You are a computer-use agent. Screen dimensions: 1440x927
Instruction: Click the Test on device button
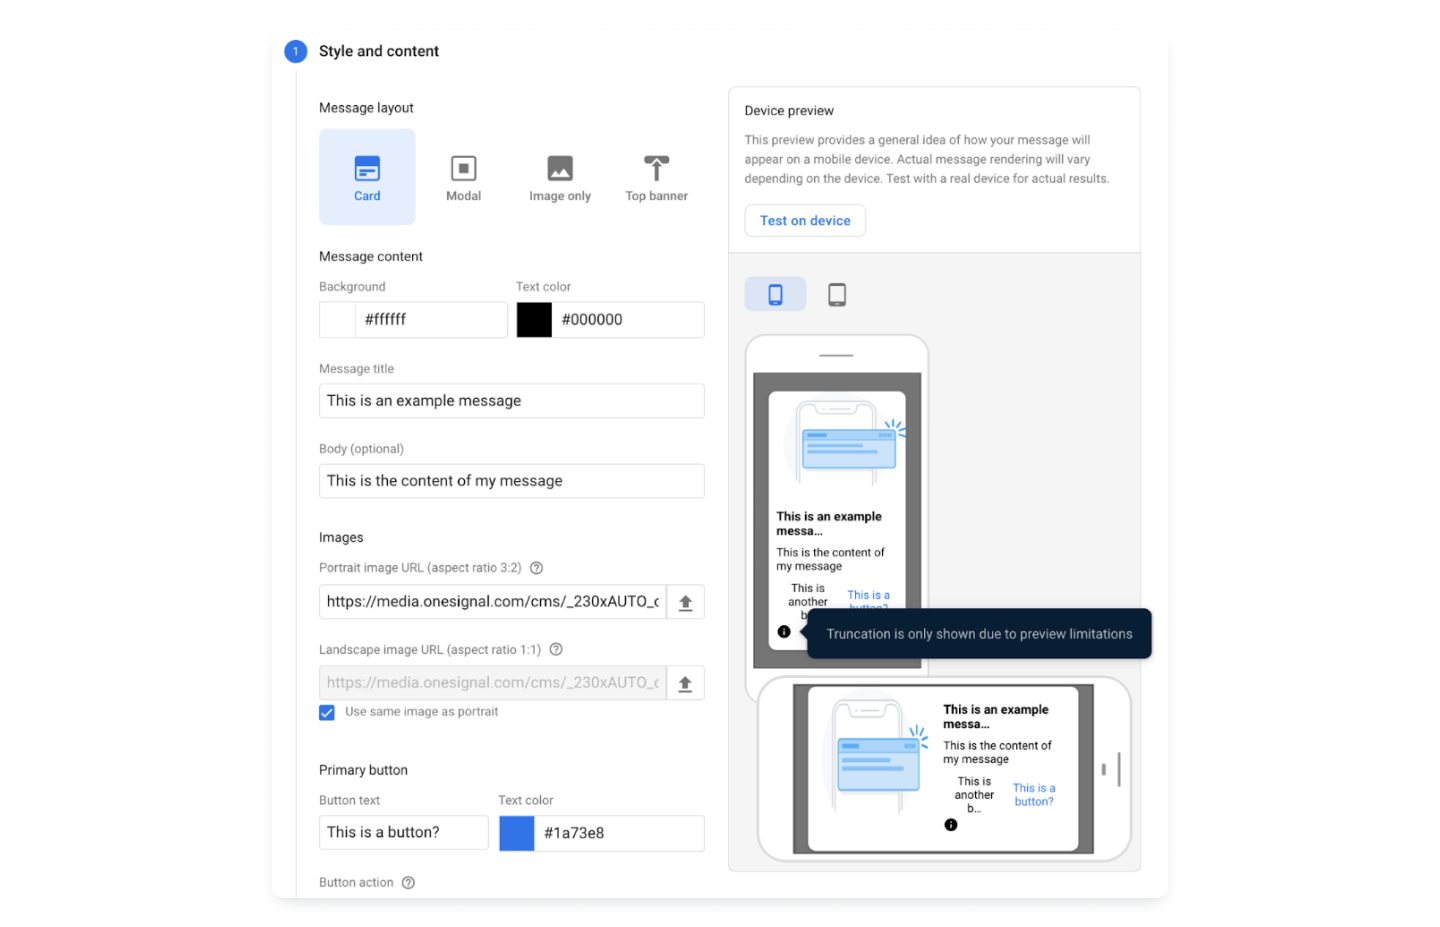tap(804, 220)
